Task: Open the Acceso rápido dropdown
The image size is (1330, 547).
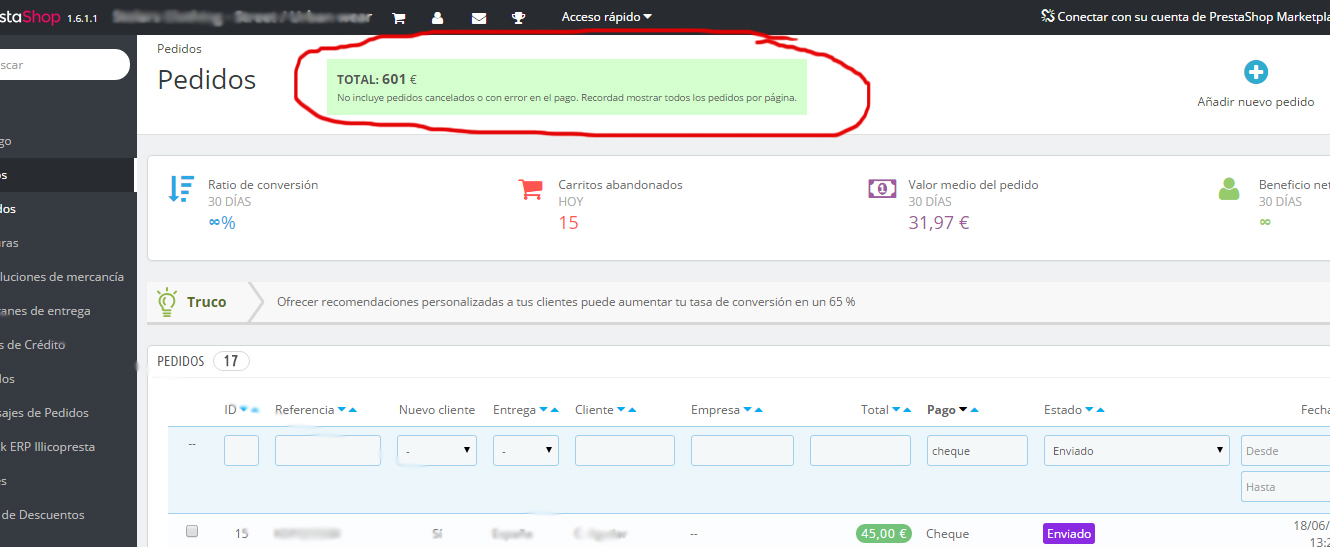Action: coord(606,17)
